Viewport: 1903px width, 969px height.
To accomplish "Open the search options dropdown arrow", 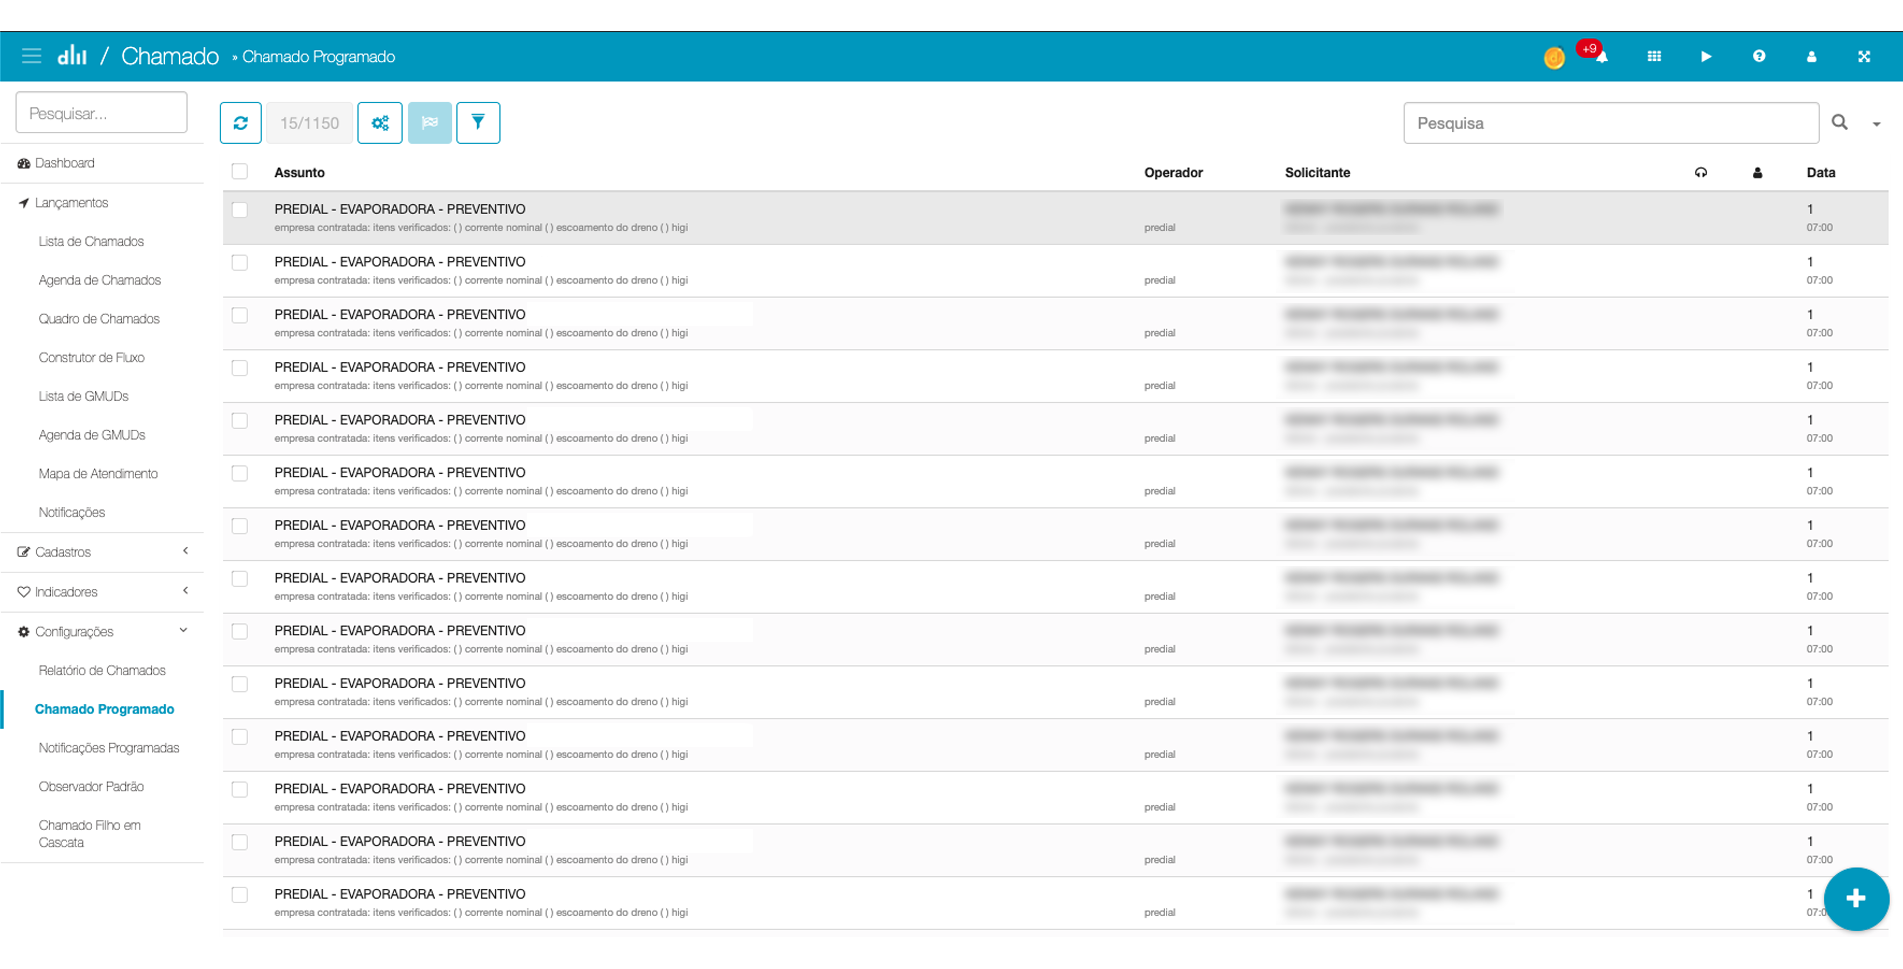I will [1876, 124].
